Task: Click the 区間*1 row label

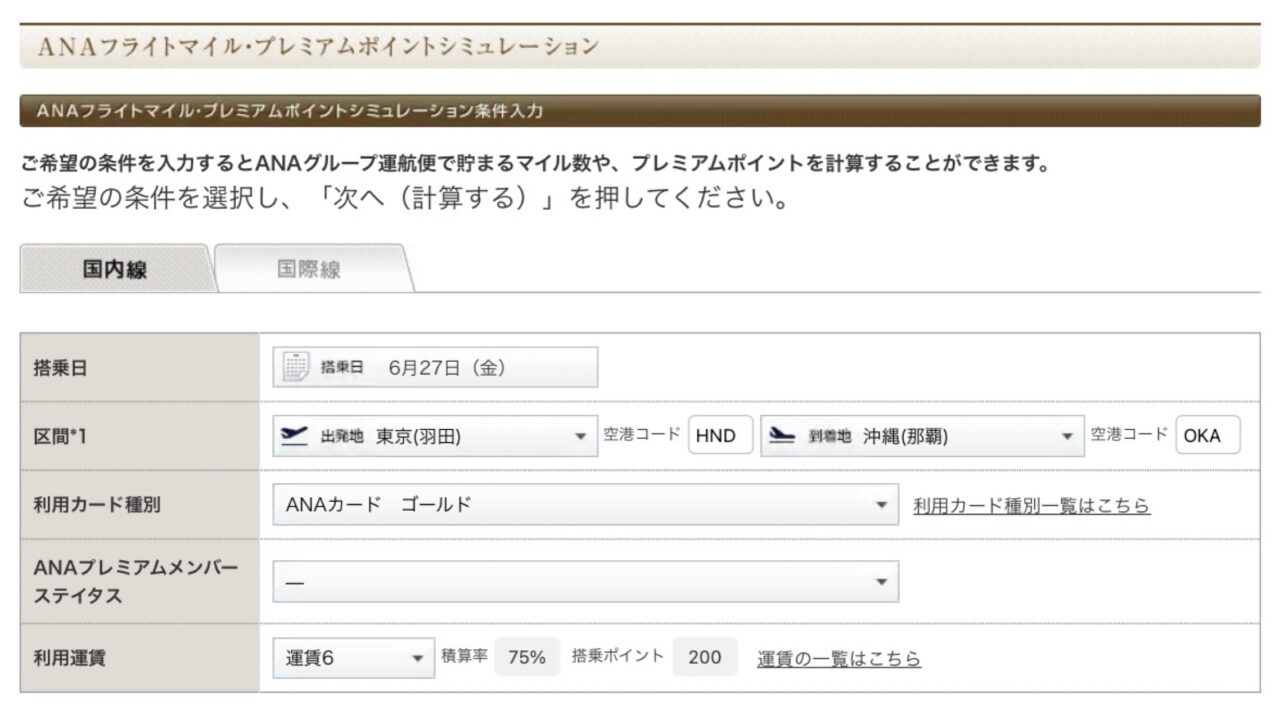Action: point(60,436)
